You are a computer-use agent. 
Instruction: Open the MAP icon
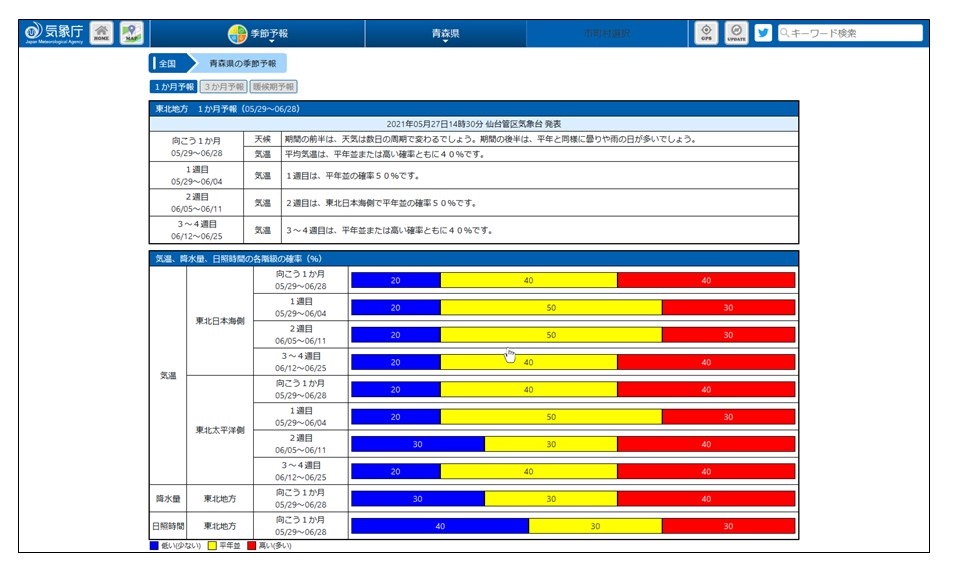132,33
